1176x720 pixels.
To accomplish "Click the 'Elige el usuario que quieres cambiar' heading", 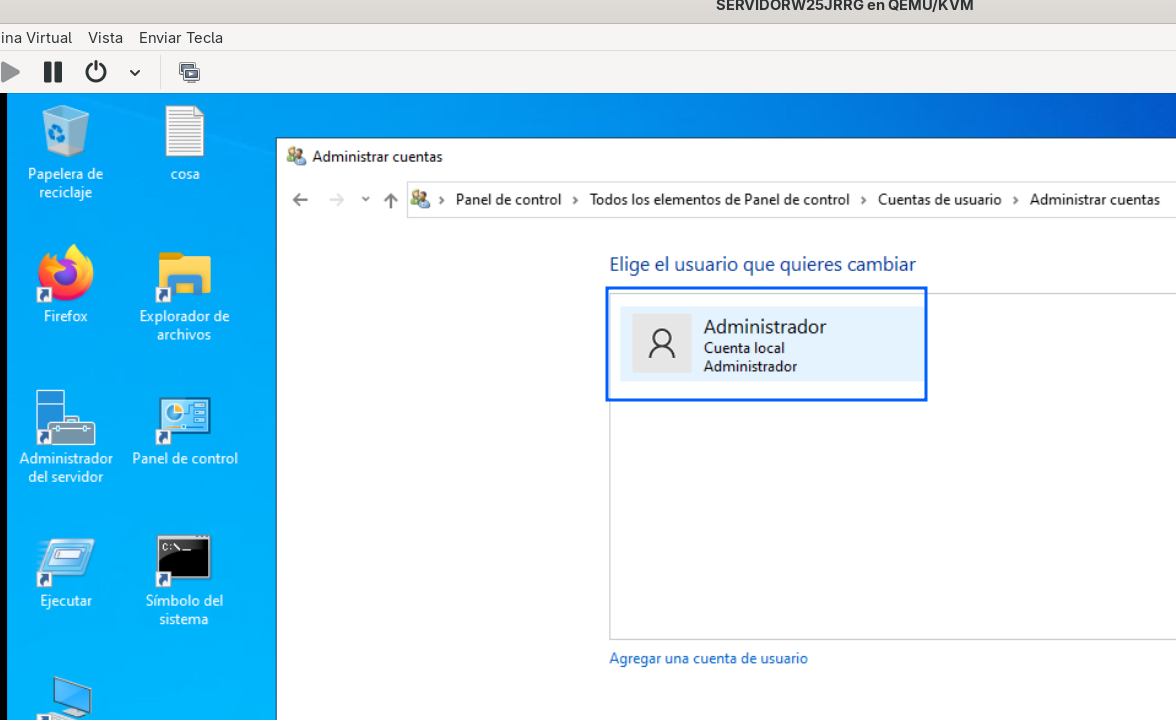I will click(x=762, y=265).
